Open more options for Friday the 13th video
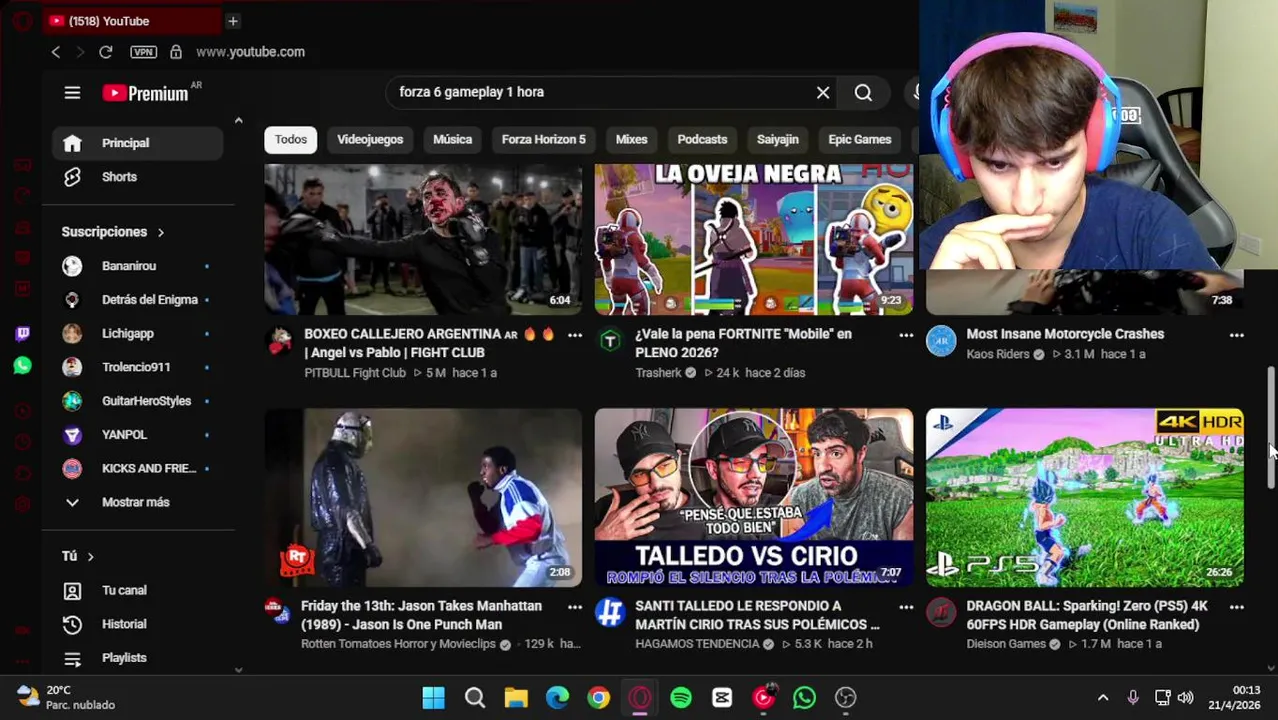1278x720 pixels. [x=575, y=607]
